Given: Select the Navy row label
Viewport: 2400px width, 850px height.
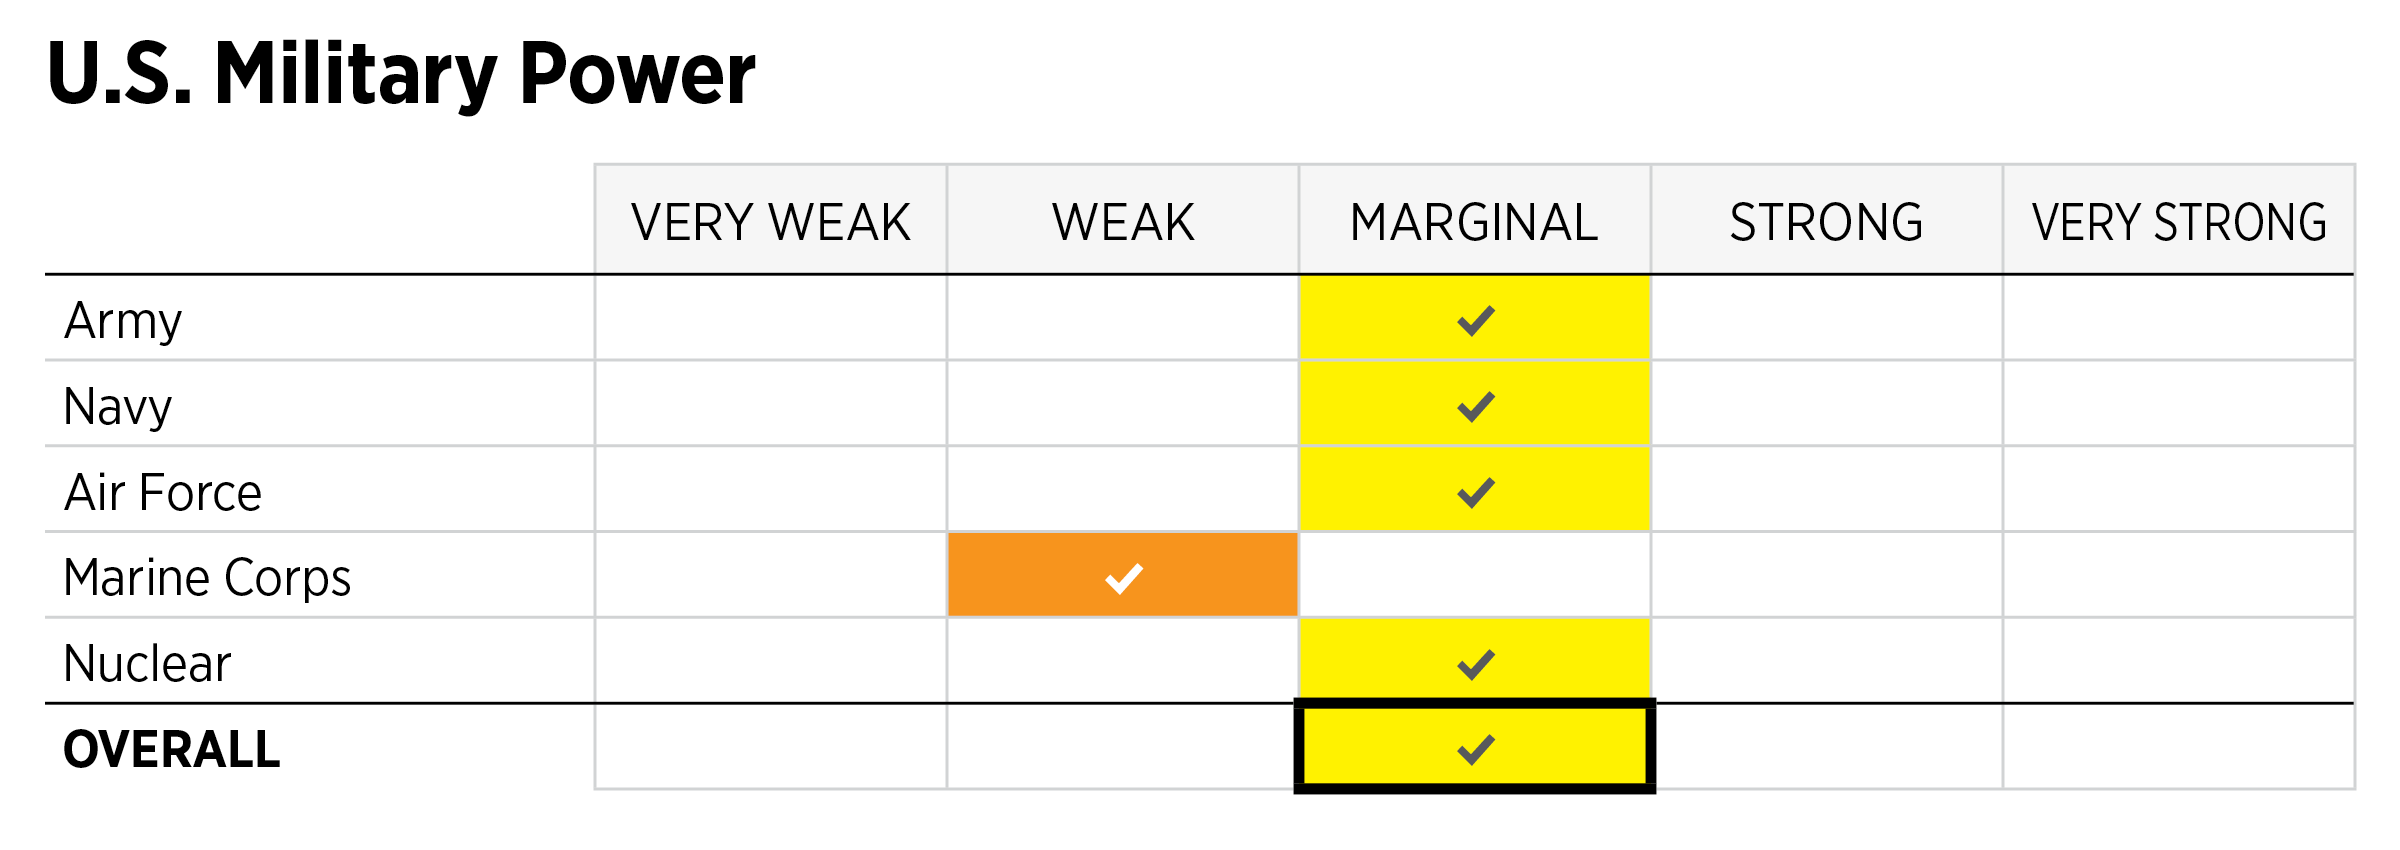Looking at the screenshot, I should pos(118,407).
